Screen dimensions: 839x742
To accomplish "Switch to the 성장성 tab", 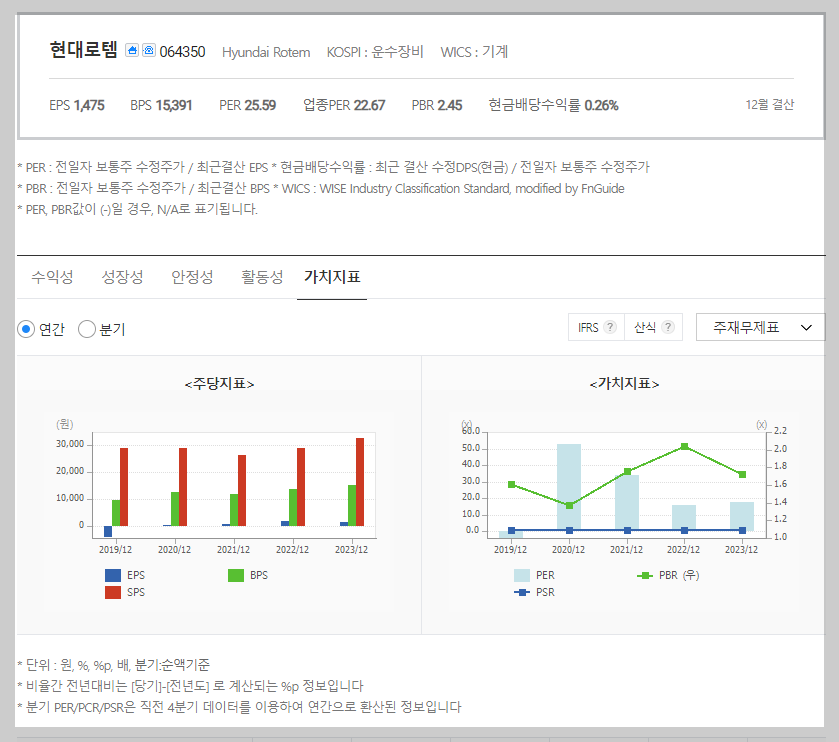I will pyautogui.click(x=122, y=277).
